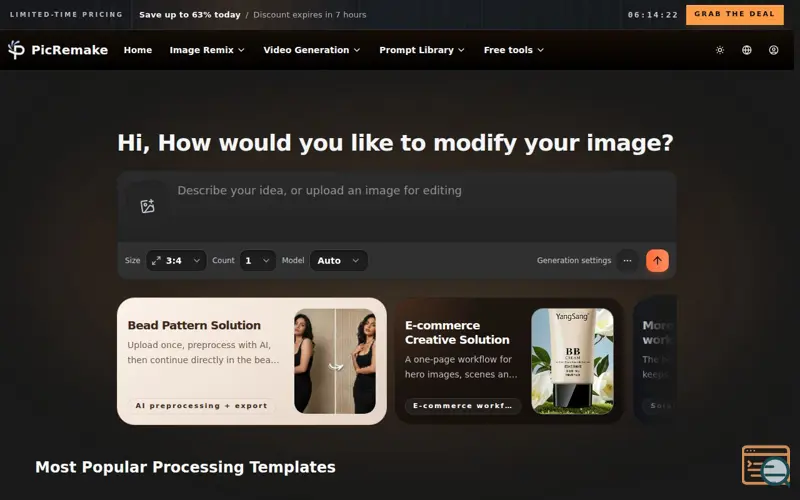Click the floating browser search widget icon
The image size is (800, 500).
pos(766,465)
